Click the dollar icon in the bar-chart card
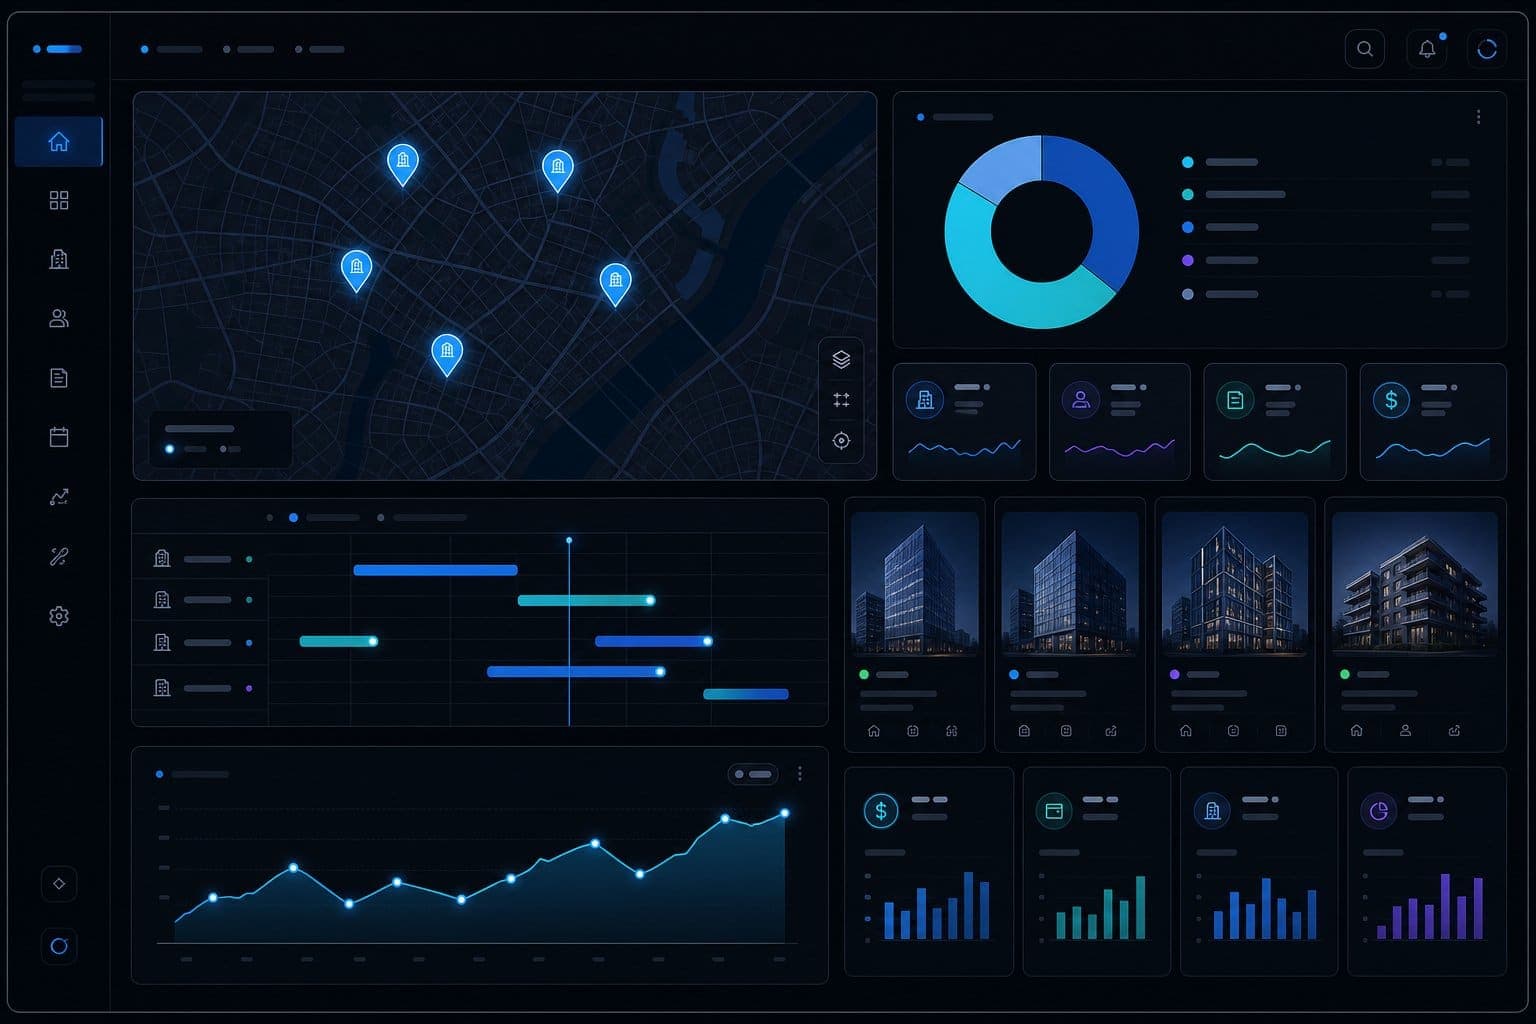This screenshot has height=1024, width=1536. [x=881, y=810]
